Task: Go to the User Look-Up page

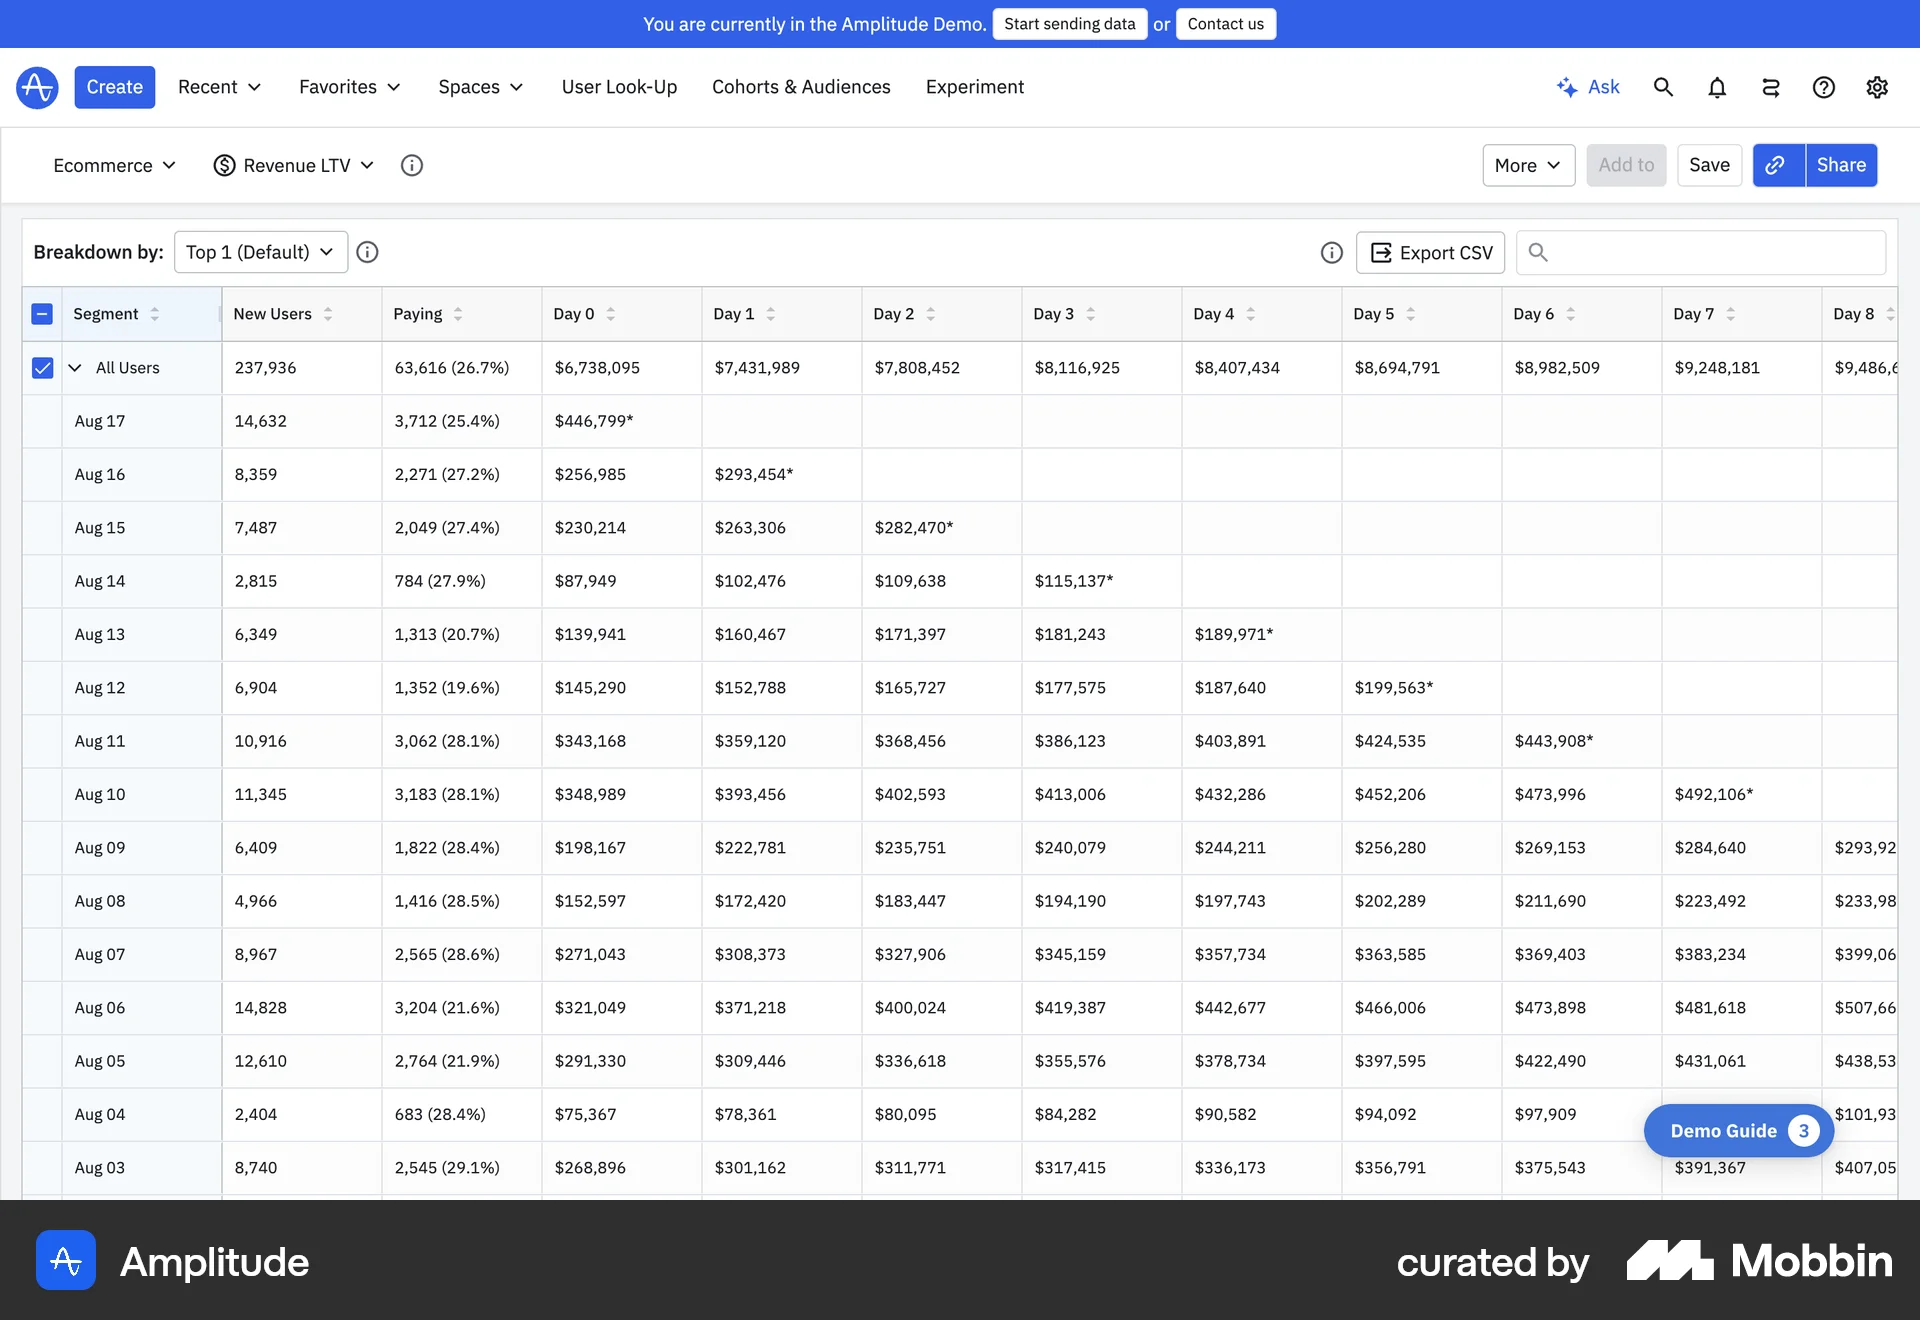Action: pyautogui.click(x=619, y=87)
